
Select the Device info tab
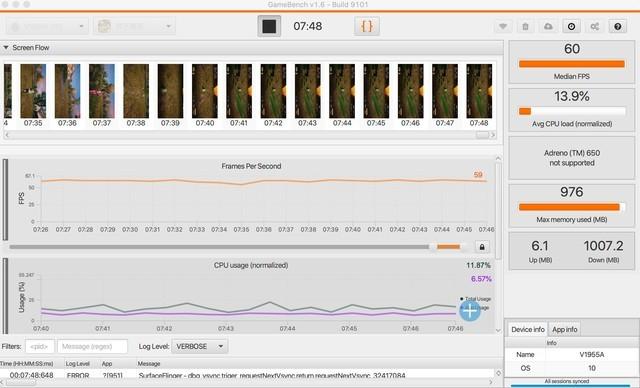coord(527,329)
